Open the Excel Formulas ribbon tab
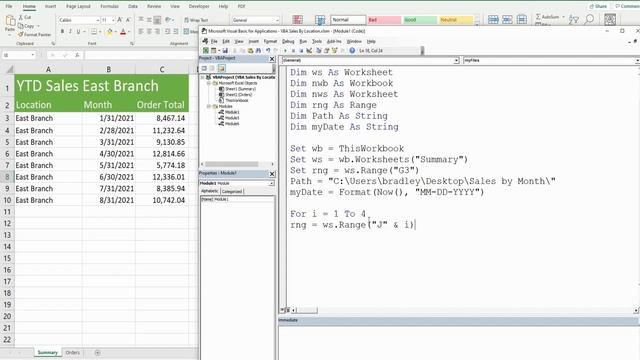 (109, 7)
